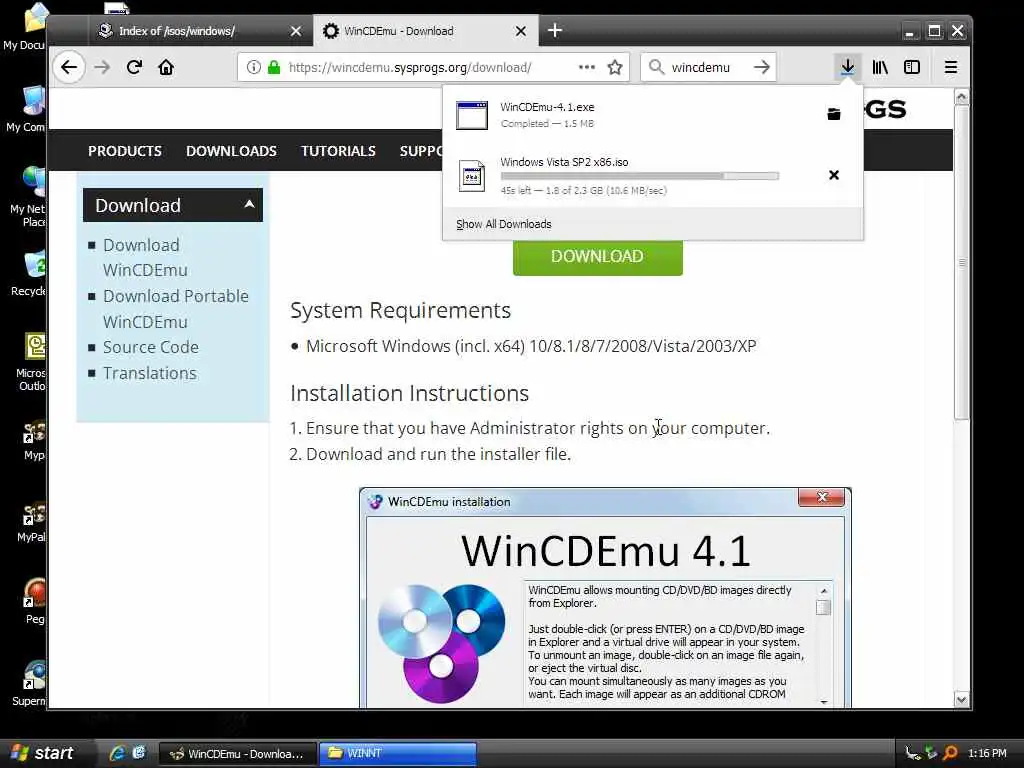Click the page vertical scrollbar thumb
The width and height of the screenshot is (1024, 768).
[961, 262]
